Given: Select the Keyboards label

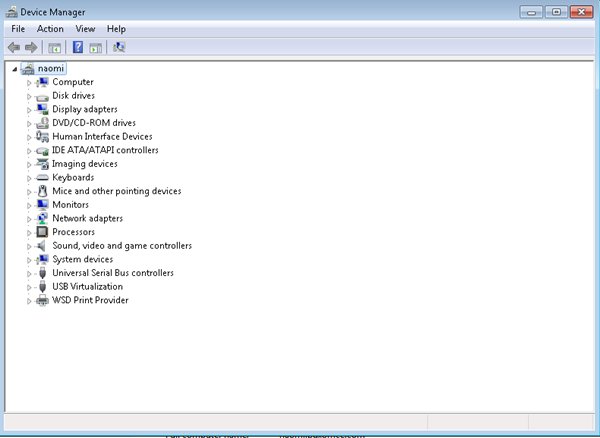Looking at the screenshot, I should click(x=73, y=177).
